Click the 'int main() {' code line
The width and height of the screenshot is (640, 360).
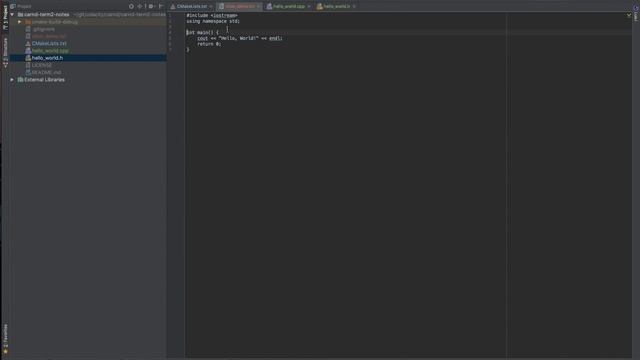click(x=202, y=32)
